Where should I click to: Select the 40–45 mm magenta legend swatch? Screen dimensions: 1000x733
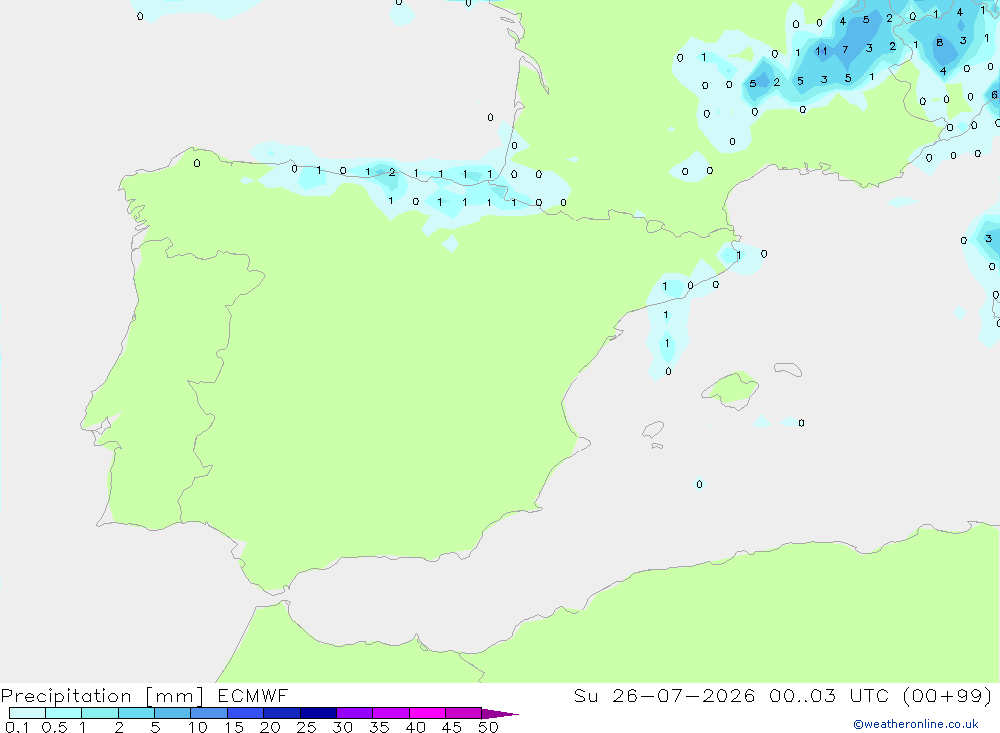click(x=427, y=713)
